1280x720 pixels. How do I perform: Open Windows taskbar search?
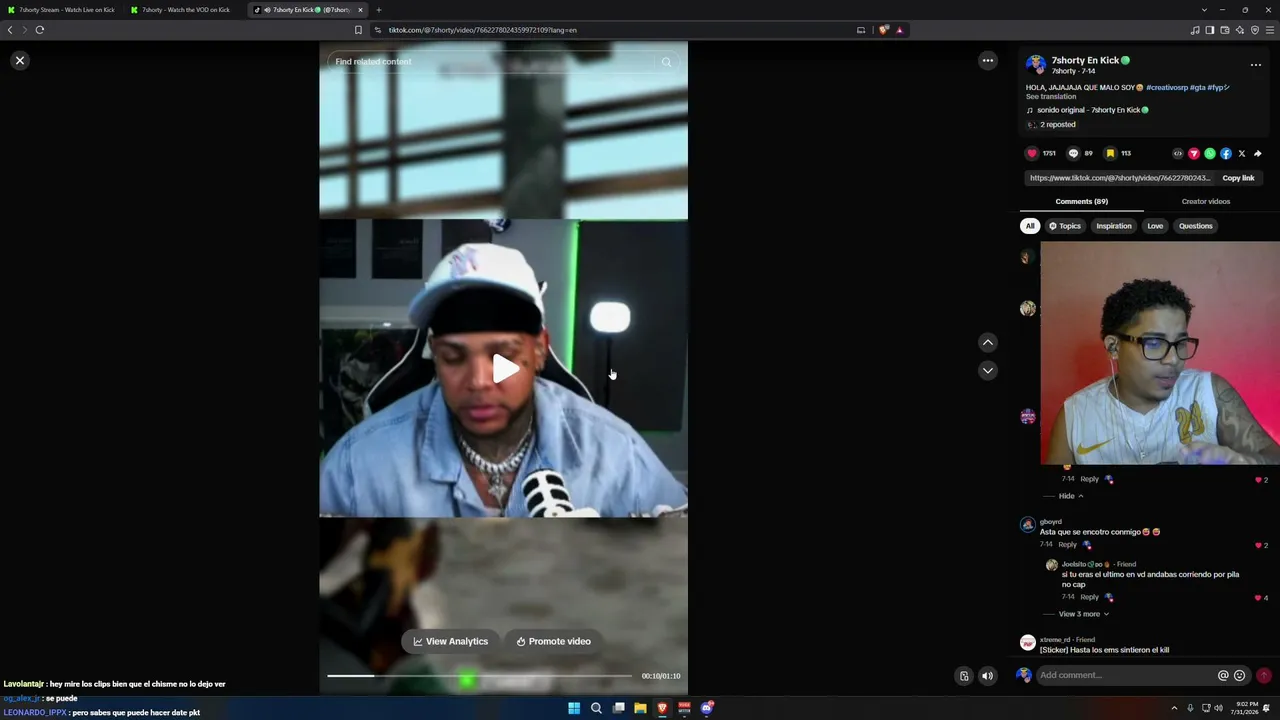[x=596, y=708]
